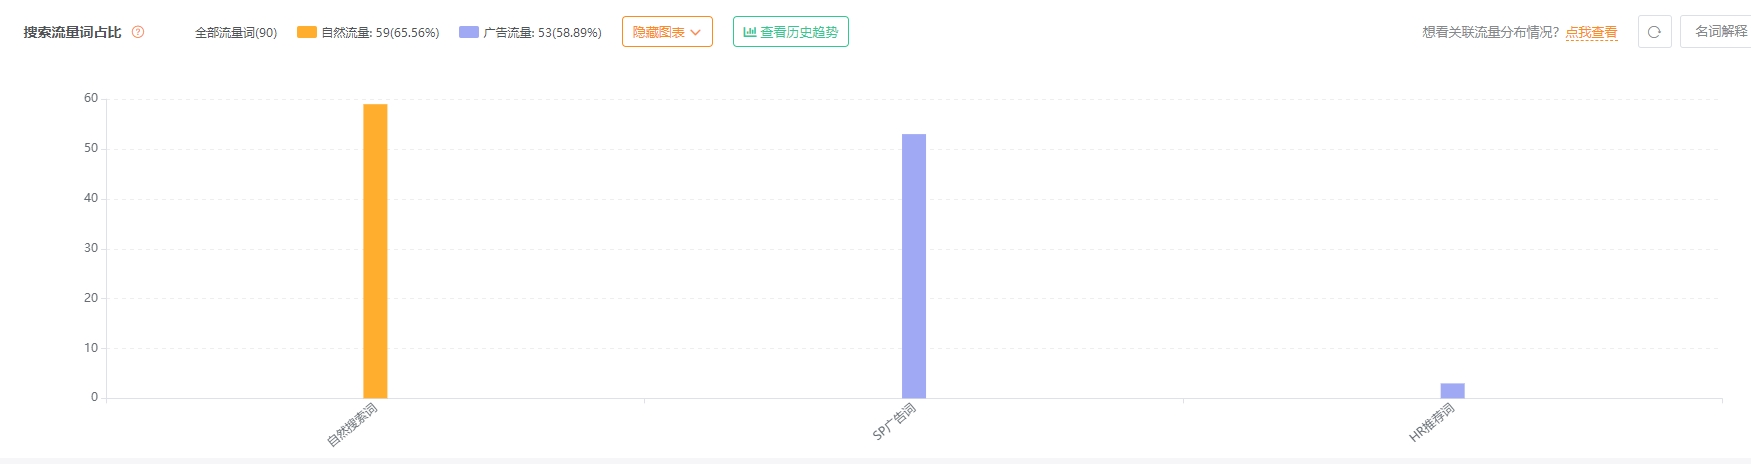Follow the 点我查看 link
The height and width of the screenshot is (464, 1751).
point(1591,33)
